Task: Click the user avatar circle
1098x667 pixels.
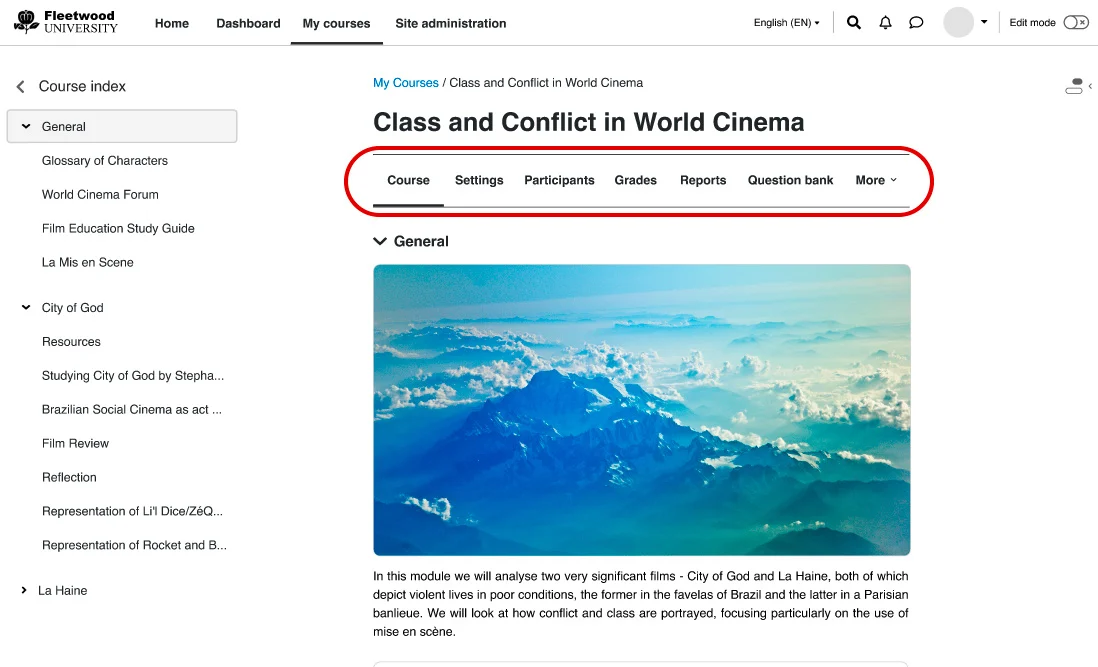Action: [x=958, y=22]
